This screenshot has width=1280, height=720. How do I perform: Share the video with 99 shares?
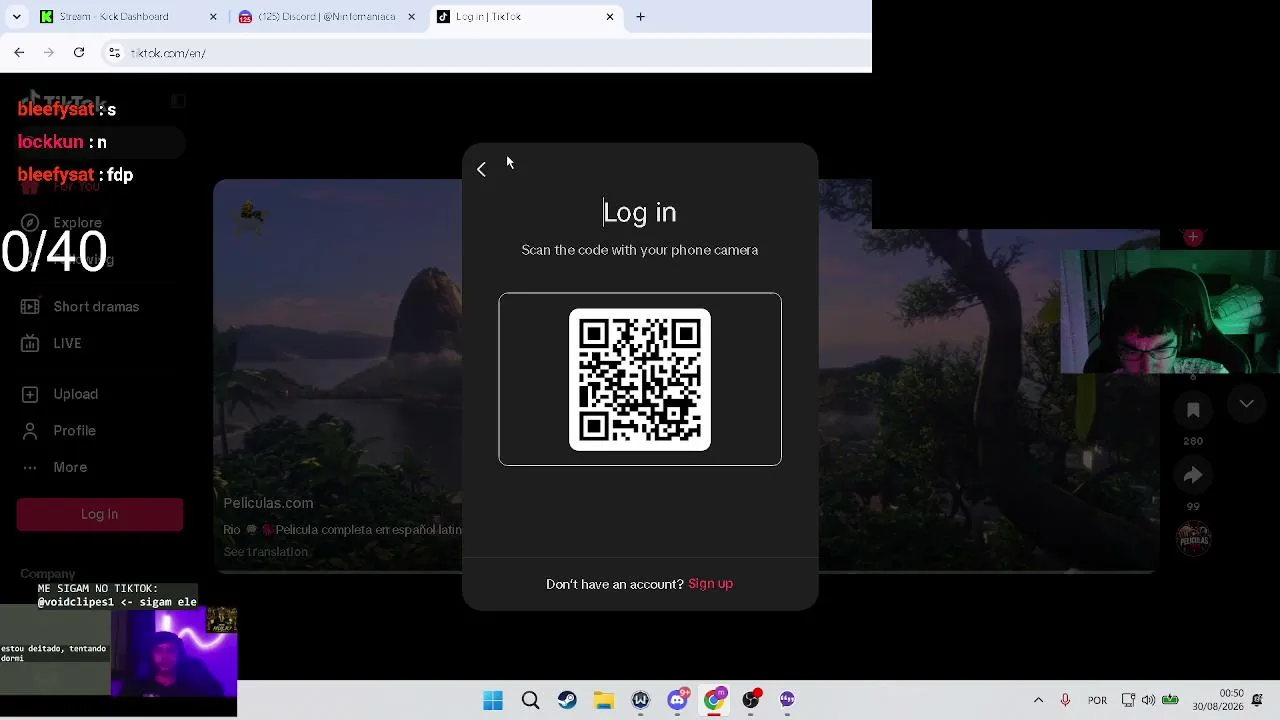tap(1193, 475)
